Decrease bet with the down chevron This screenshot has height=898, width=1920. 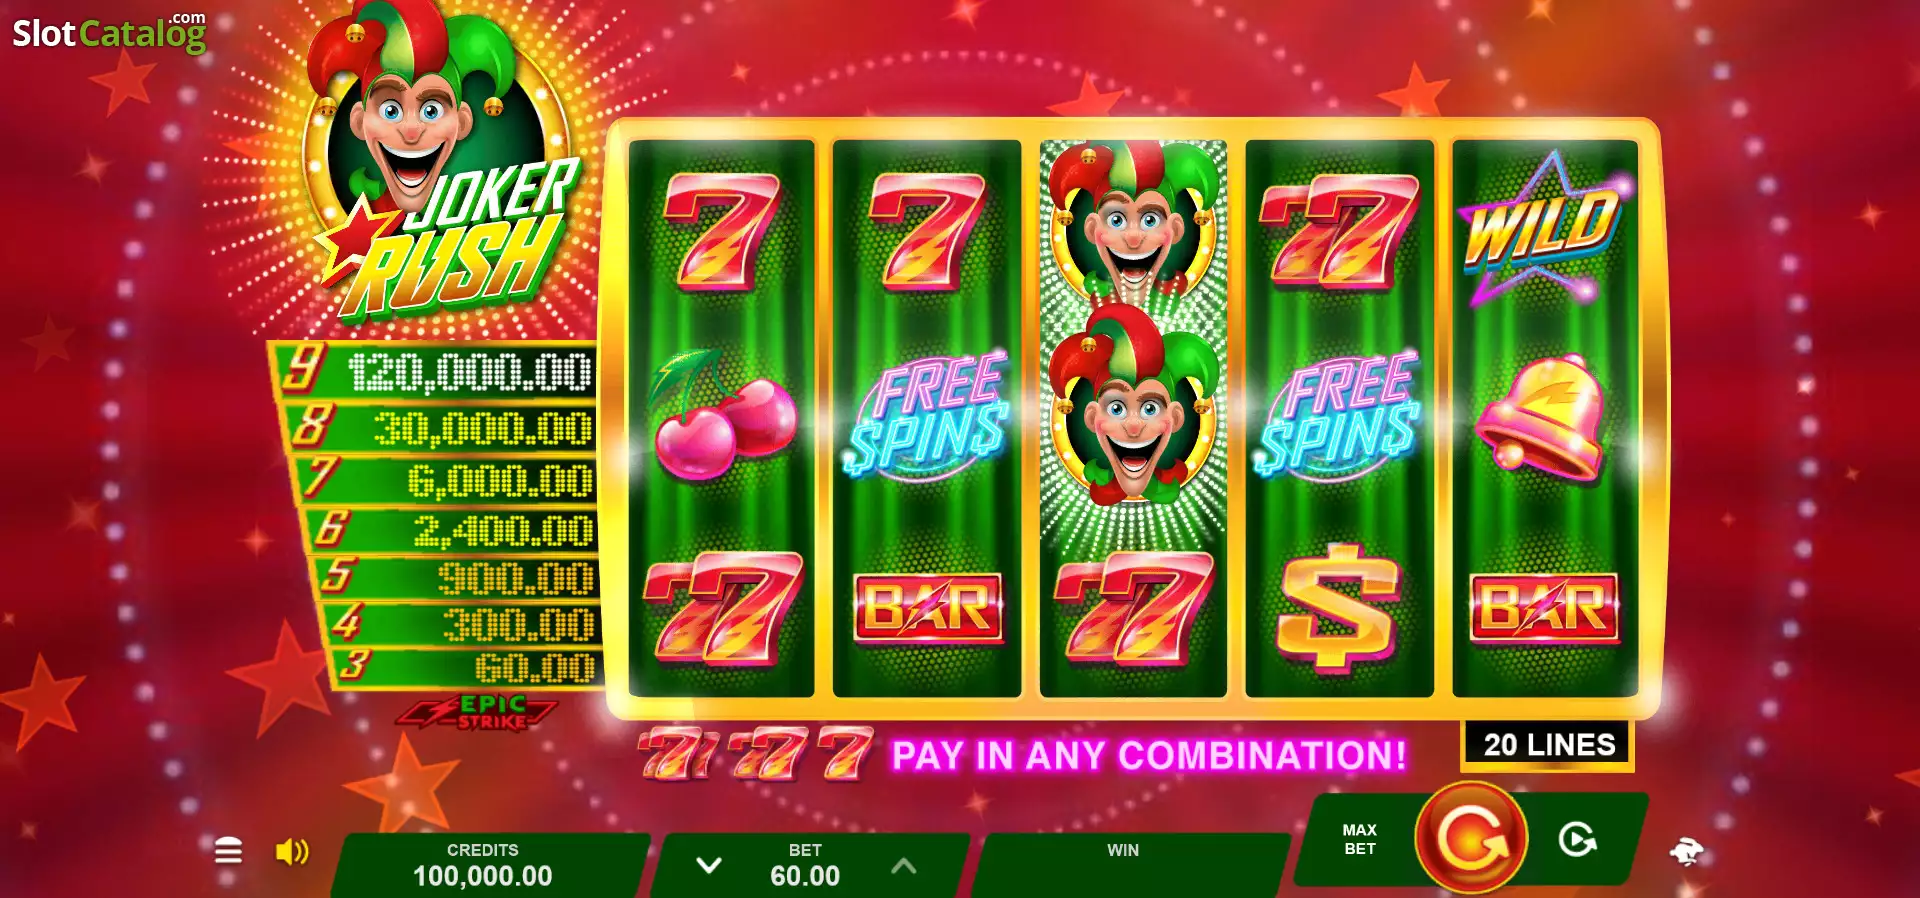[709, 865]
